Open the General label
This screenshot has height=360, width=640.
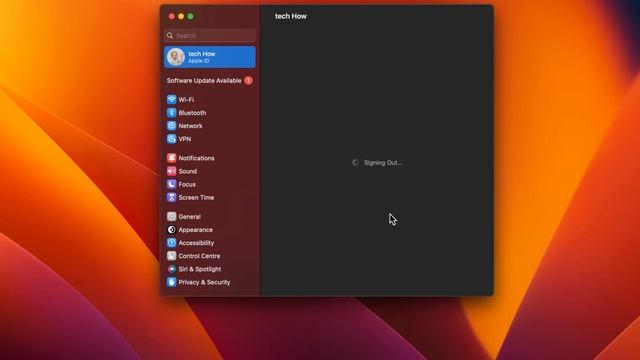click(189, 216)
